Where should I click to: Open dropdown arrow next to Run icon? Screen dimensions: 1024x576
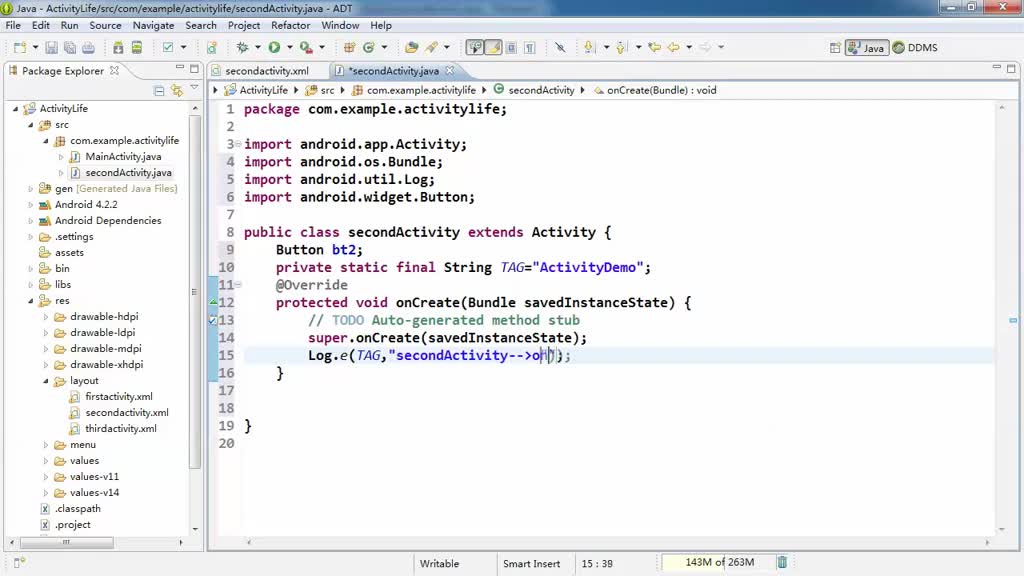click(289, 48)
